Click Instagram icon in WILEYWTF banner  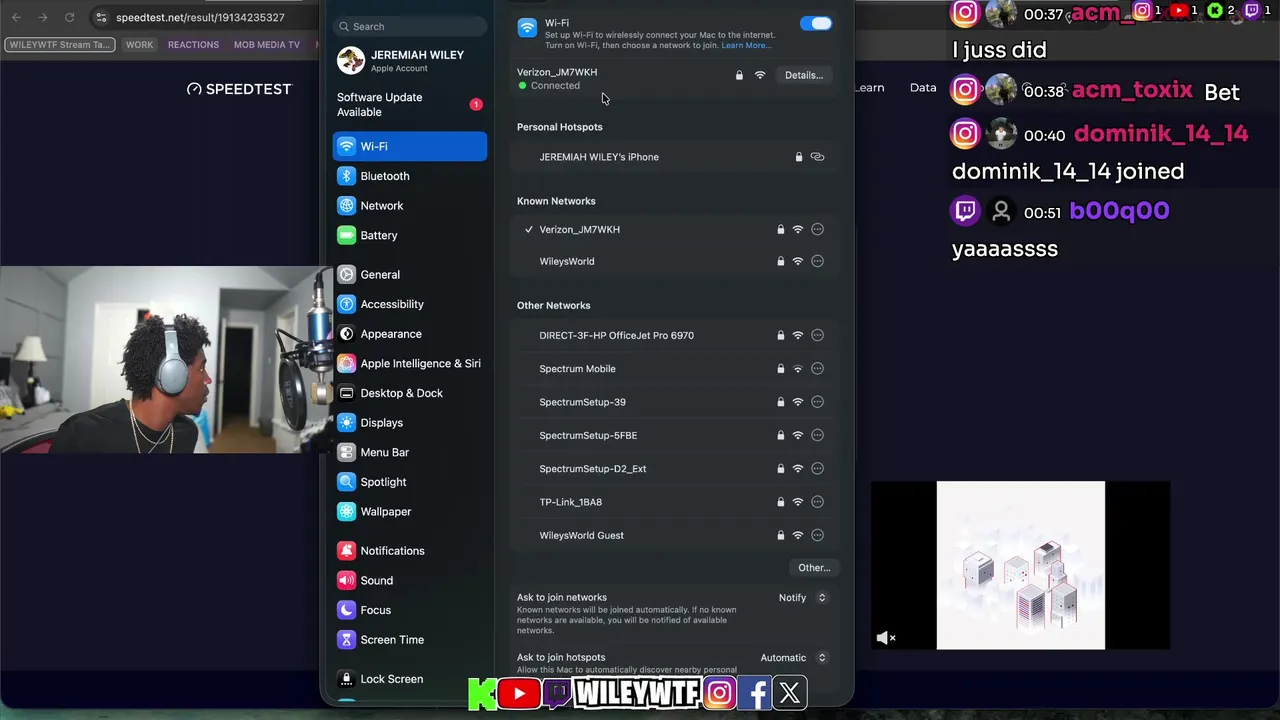point(720,693)
